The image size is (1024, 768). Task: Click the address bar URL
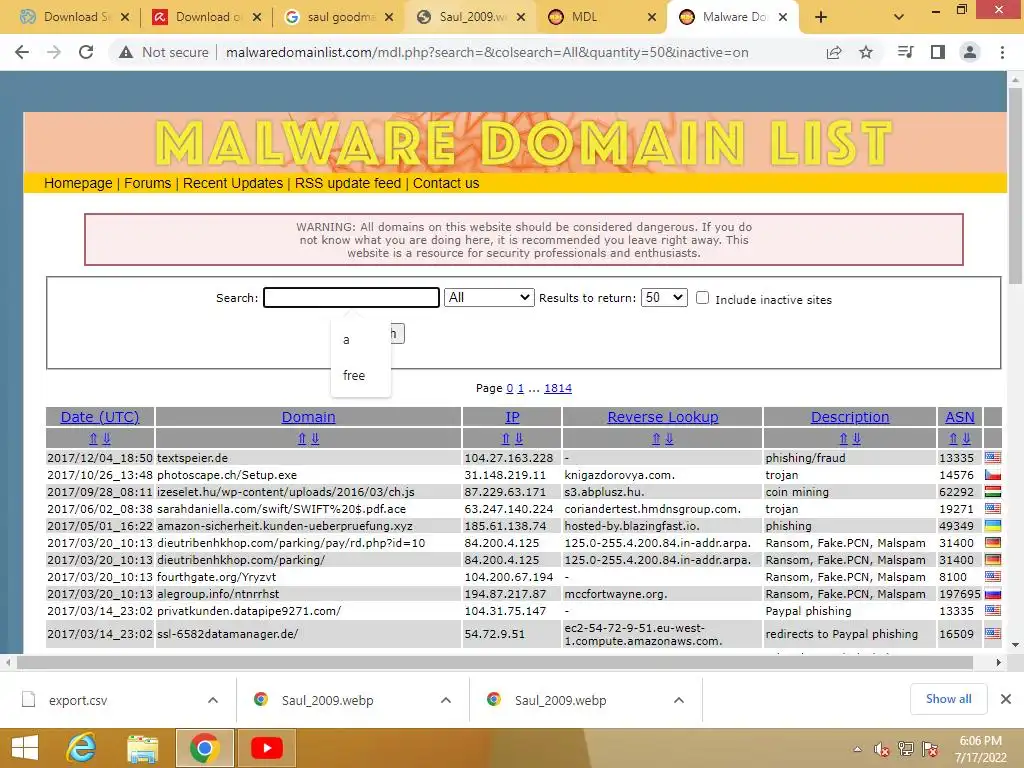[487, 52]
